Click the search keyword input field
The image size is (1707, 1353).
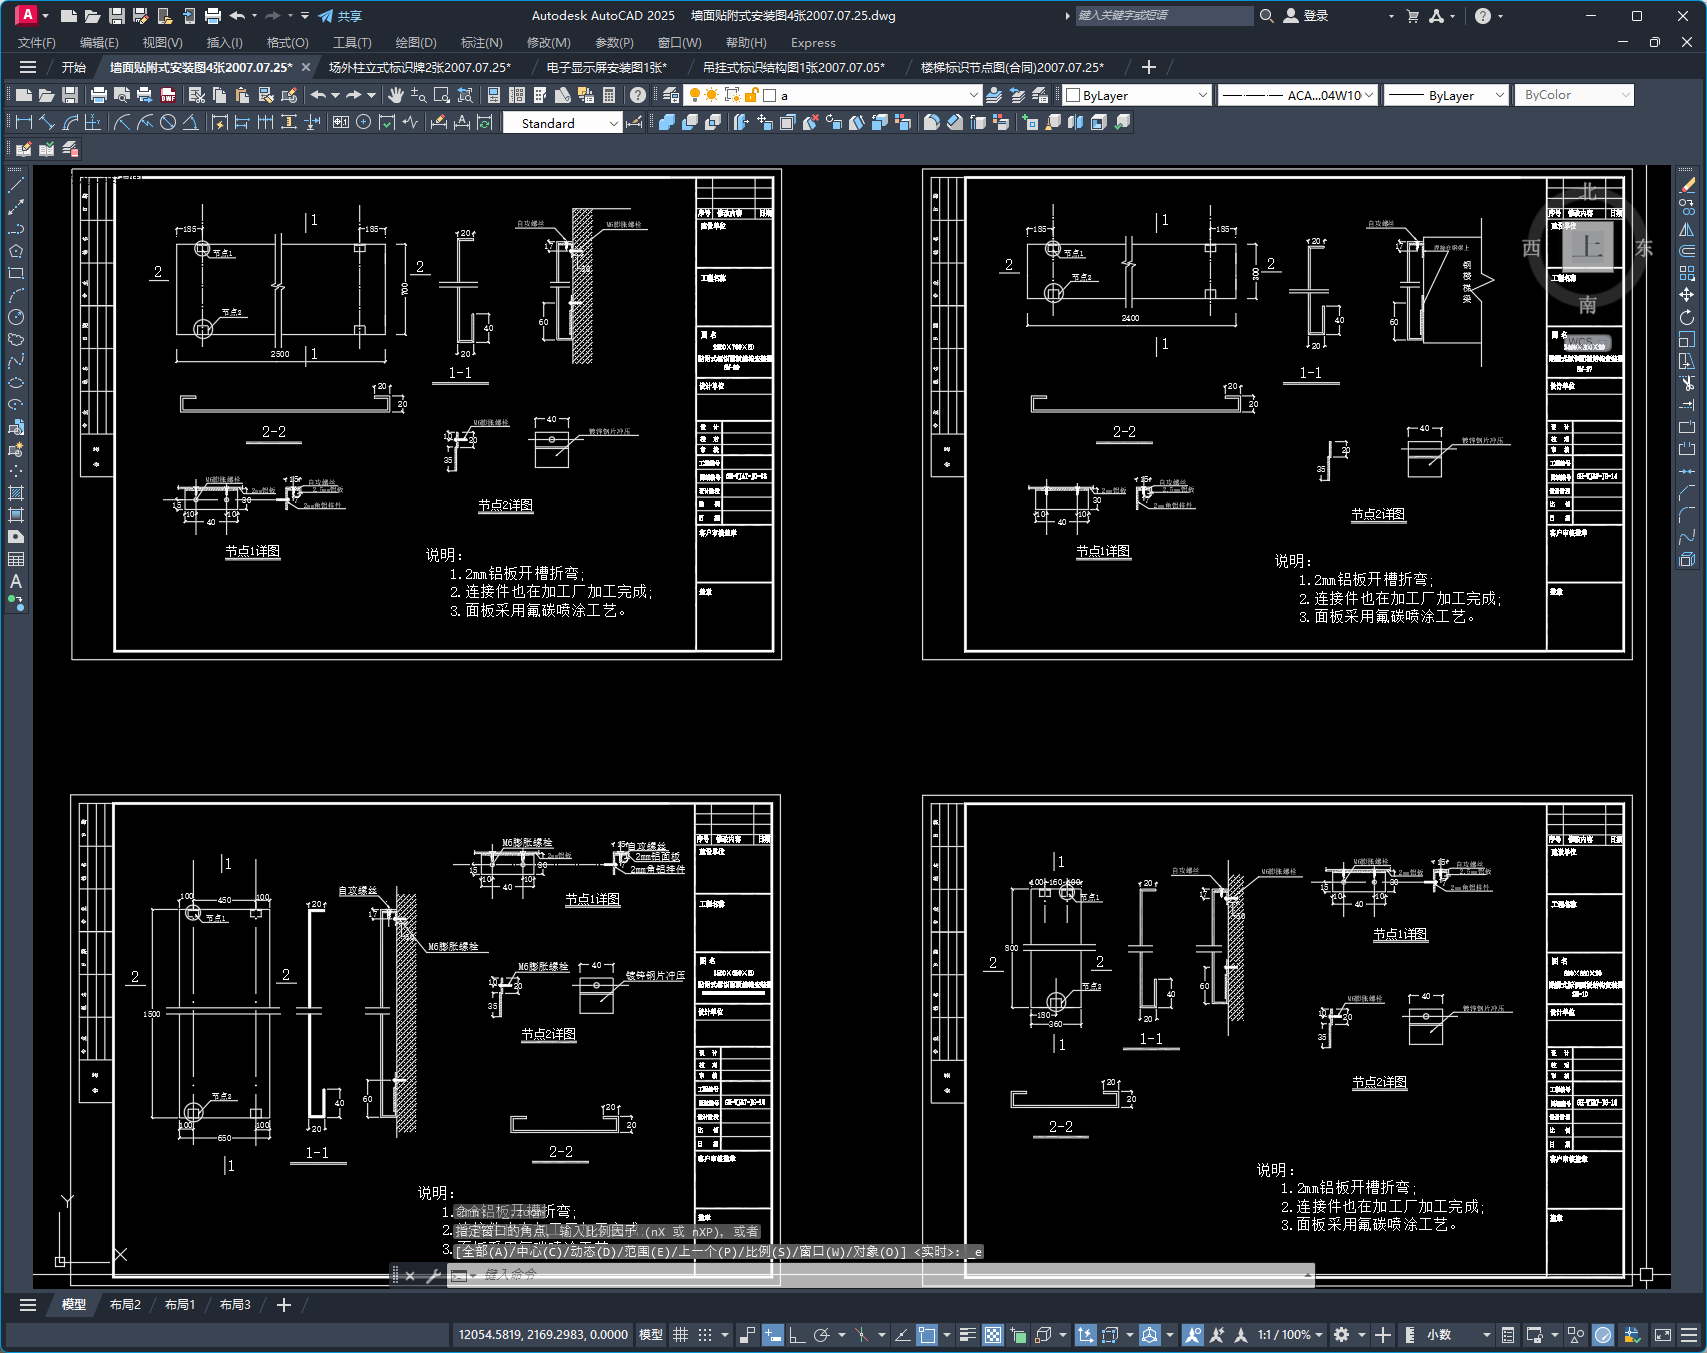pos(1164,16)
